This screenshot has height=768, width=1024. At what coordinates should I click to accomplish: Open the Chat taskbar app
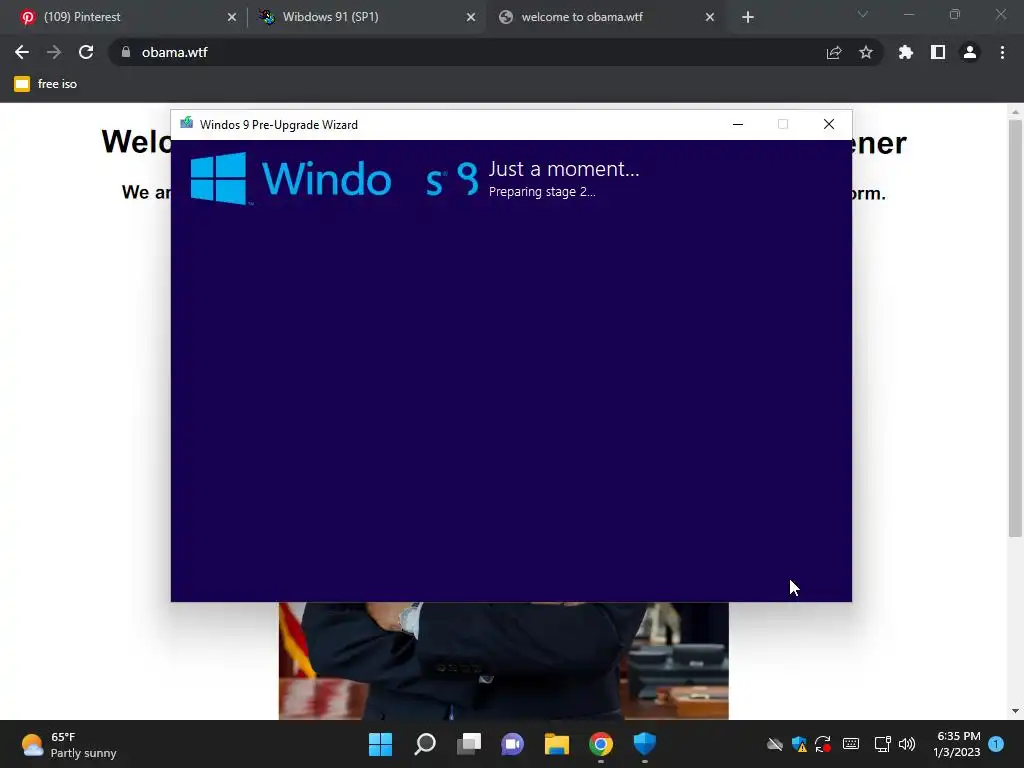[x=513, y=744]
